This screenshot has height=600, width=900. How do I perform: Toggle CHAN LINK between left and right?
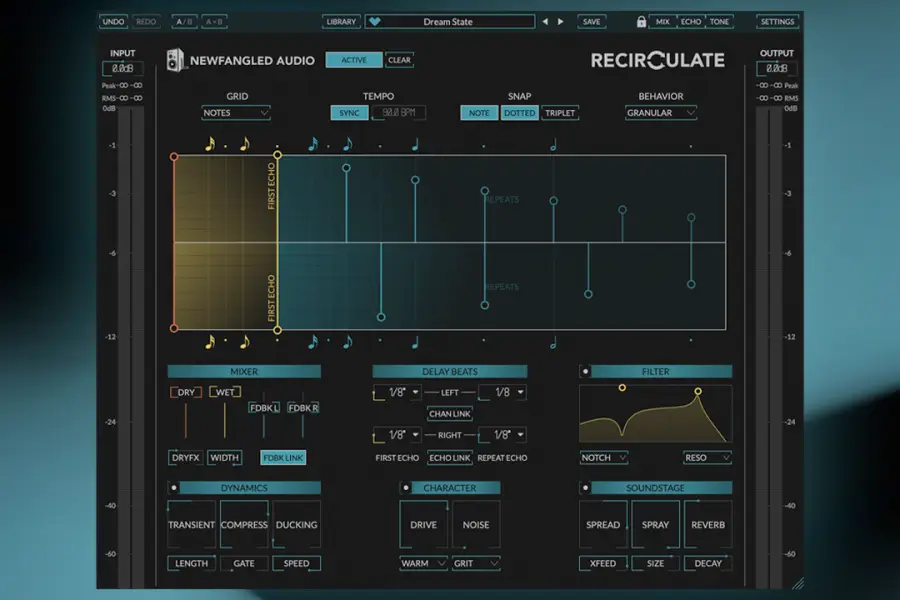[x=449, y=413]
